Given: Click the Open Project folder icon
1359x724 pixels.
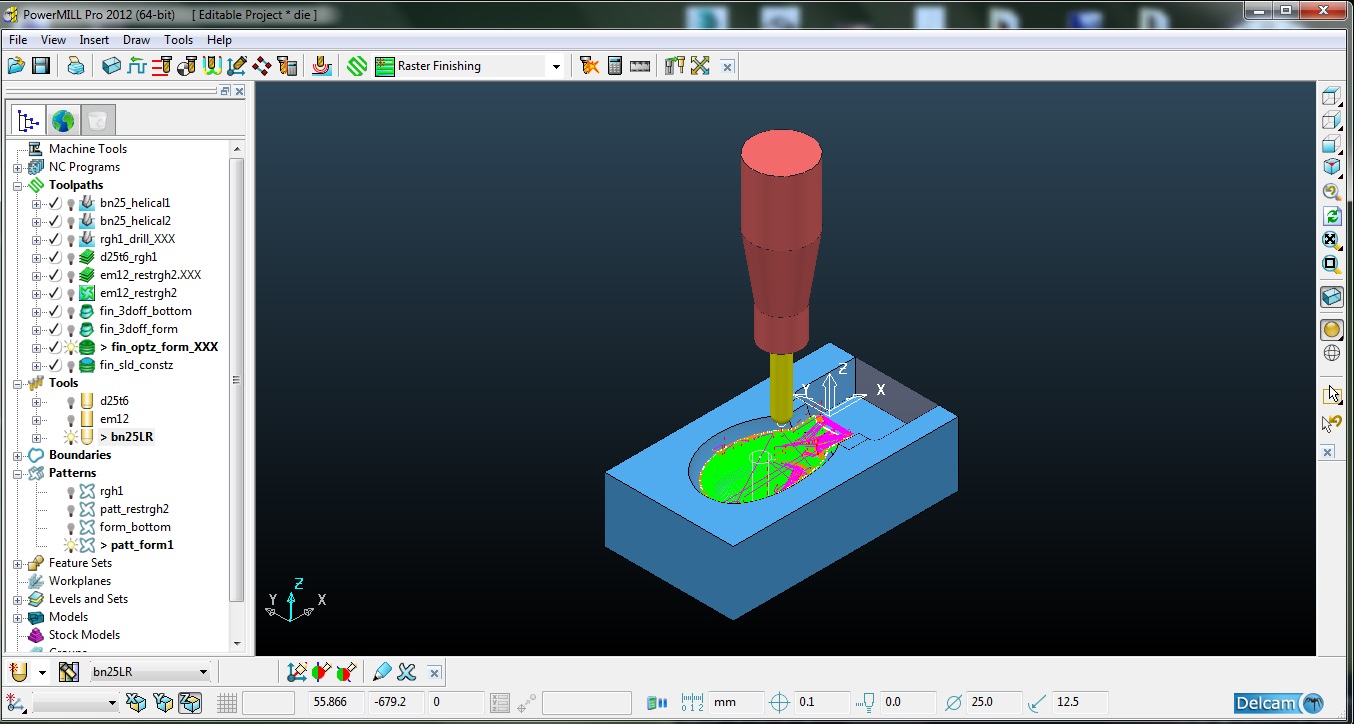Looking at the screenshot, I should click(16, 66).
